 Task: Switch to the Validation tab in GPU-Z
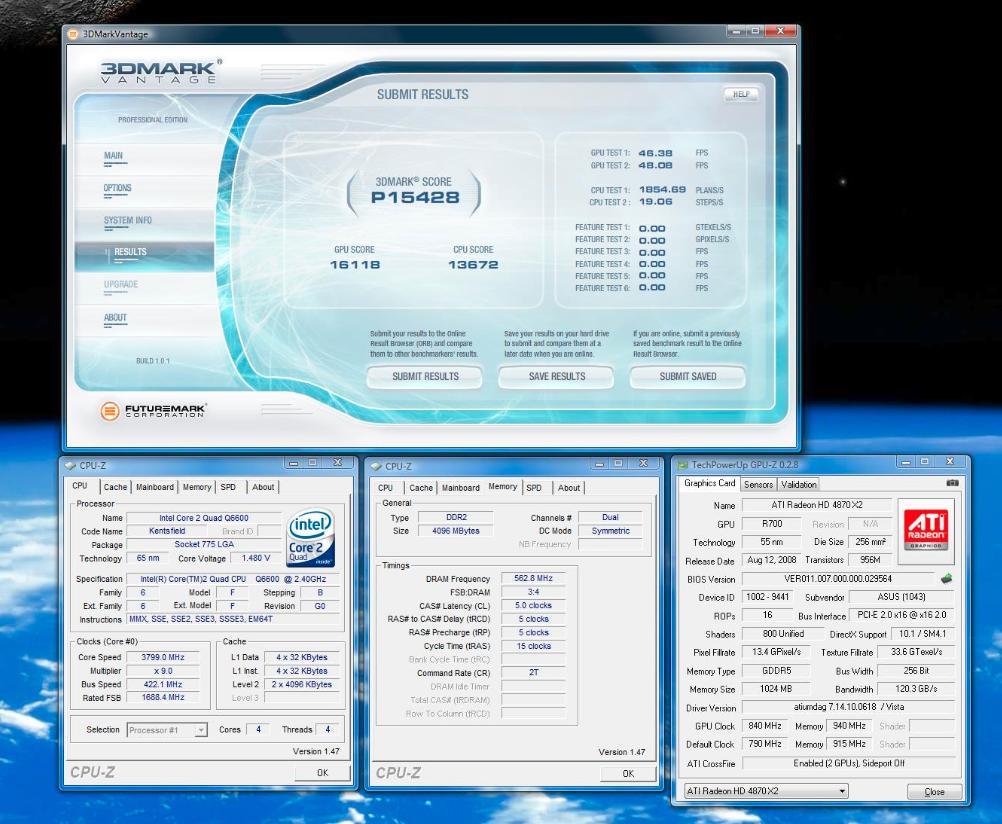(x=798, y=485)
